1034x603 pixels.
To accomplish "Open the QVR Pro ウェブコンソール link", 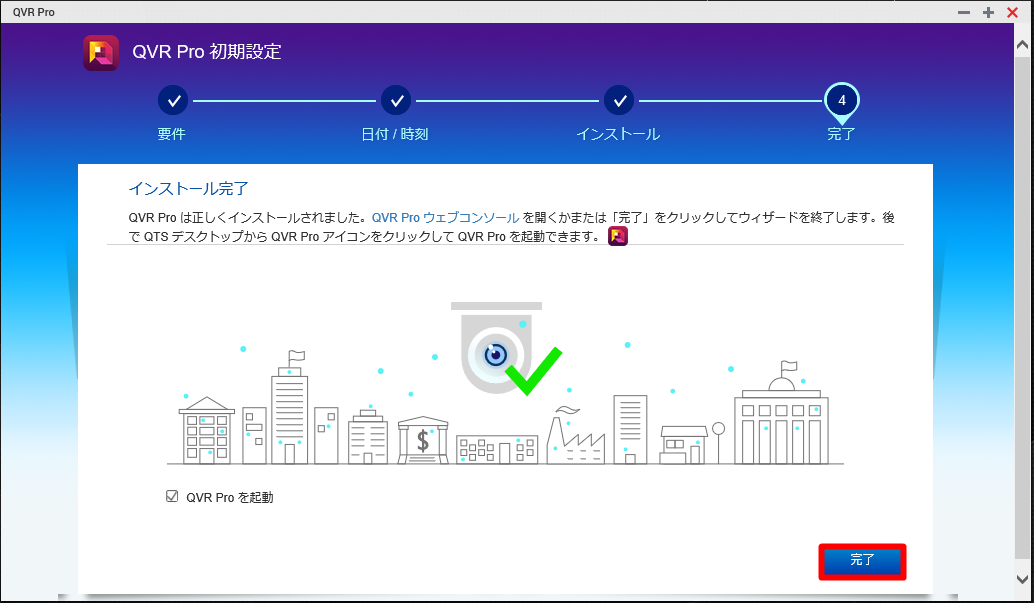I will pyautogui.click(x=446, y=218).
